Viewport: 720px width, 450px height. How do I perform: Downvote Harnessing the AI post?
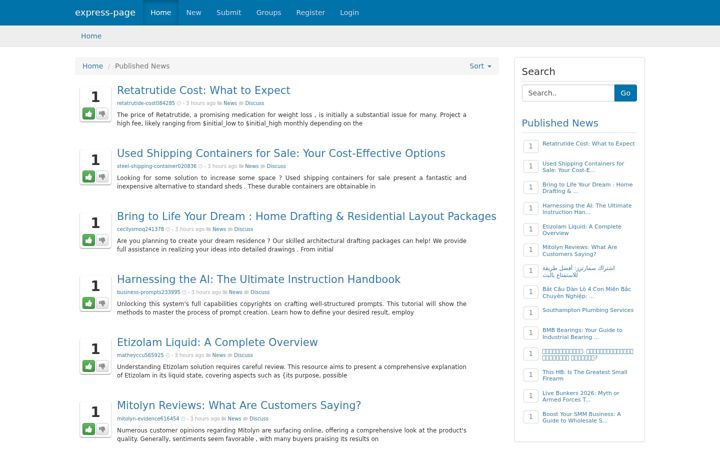[102, 303]
